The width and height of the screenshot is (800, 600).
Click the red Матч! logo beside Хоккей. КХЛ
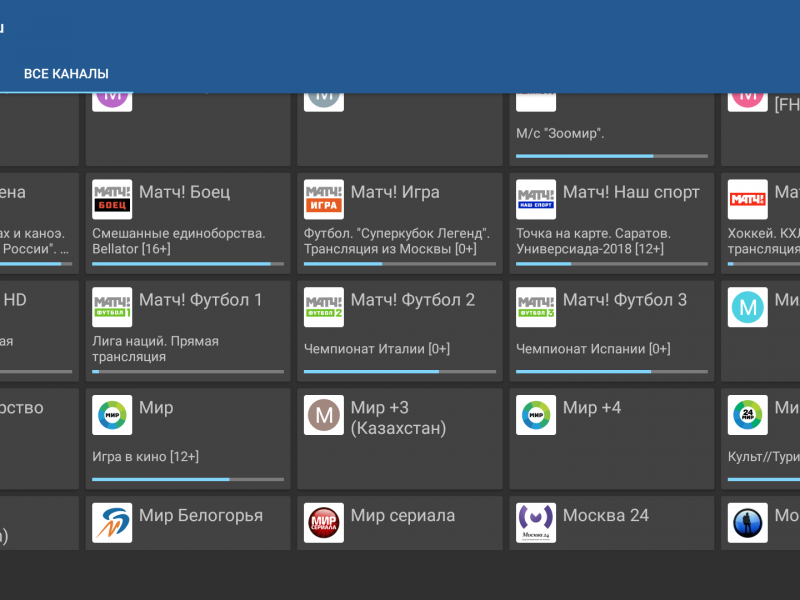[x=747, y=199]
